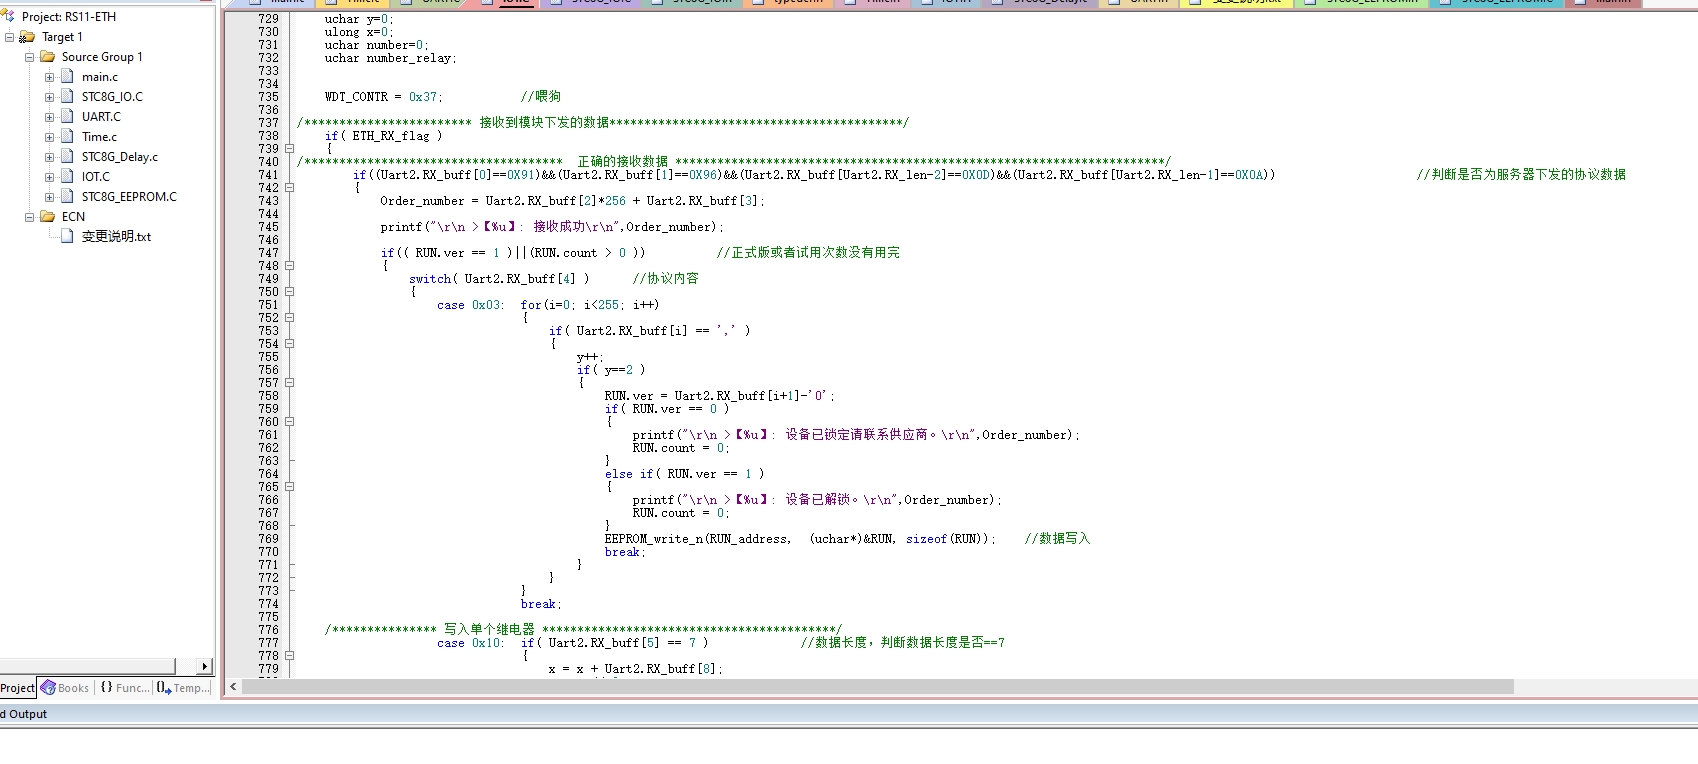Click the editor horizontal scrollbar thumb
This screenshot has height=764, width=1698.
(878, 686)
